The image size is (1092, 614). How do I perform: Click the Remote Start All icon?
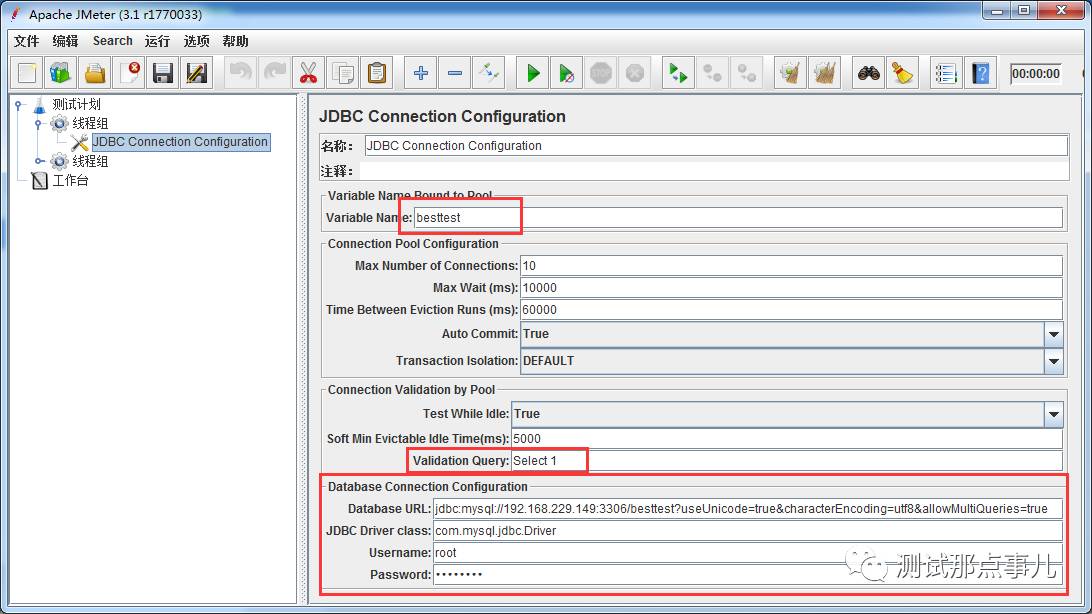(678, 73)
